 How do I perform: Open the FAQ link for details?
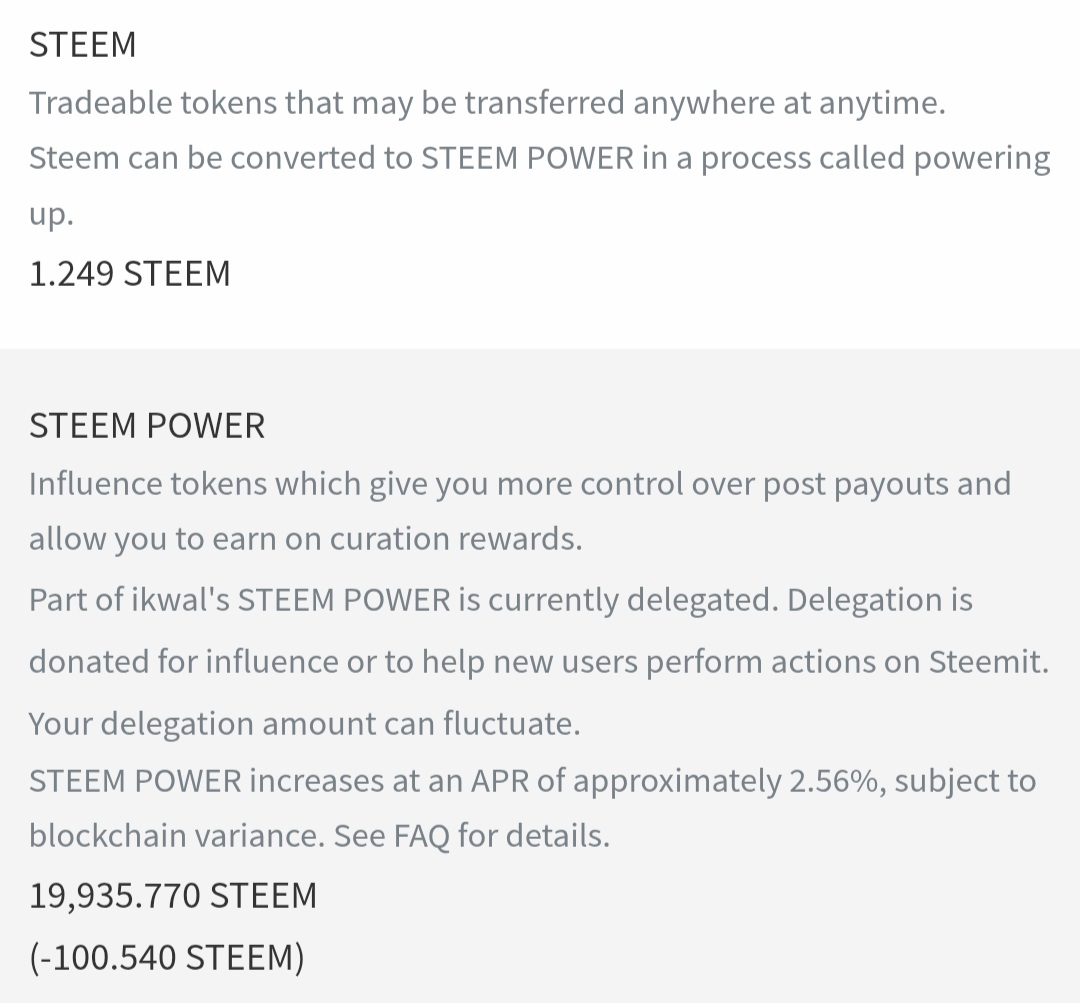coord(421,836)
